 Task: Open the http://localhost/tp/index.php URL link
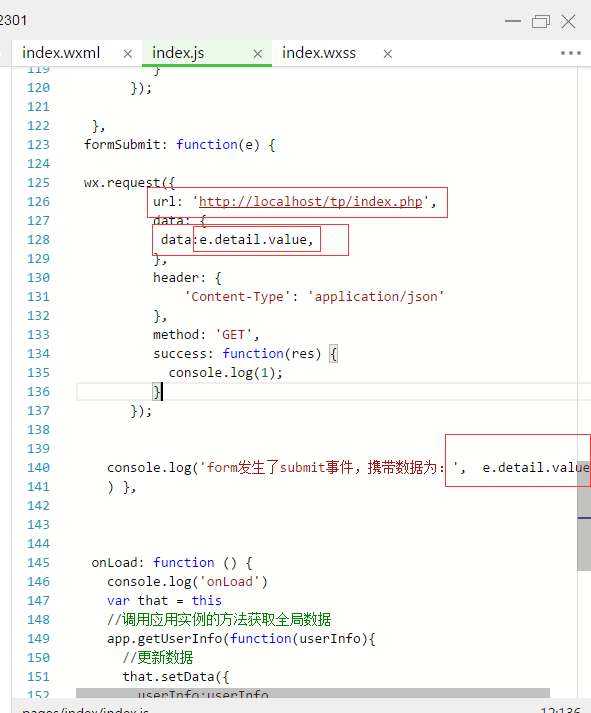(x=311, y=201)
